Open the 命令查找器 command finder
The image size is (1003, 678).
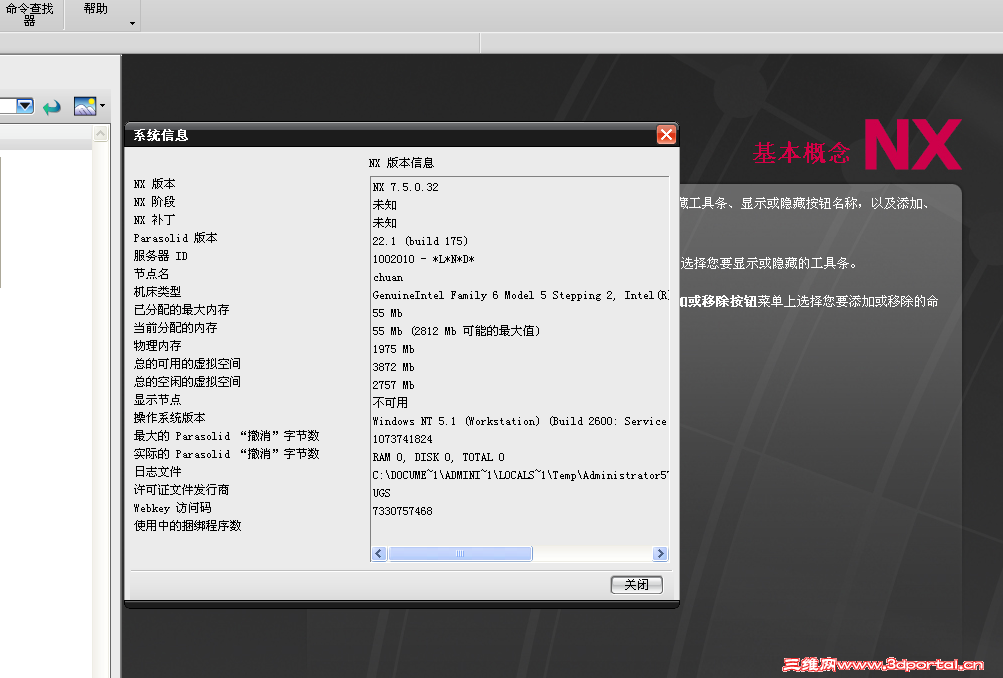click(30, 14)
